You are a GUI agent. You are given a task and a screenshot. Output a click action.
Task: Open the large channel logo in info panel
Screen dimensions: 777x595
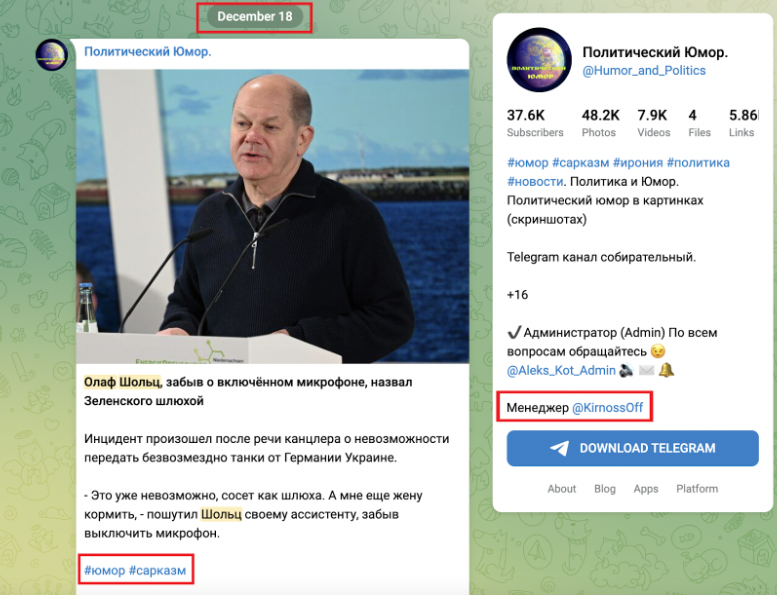coord(539,59)
